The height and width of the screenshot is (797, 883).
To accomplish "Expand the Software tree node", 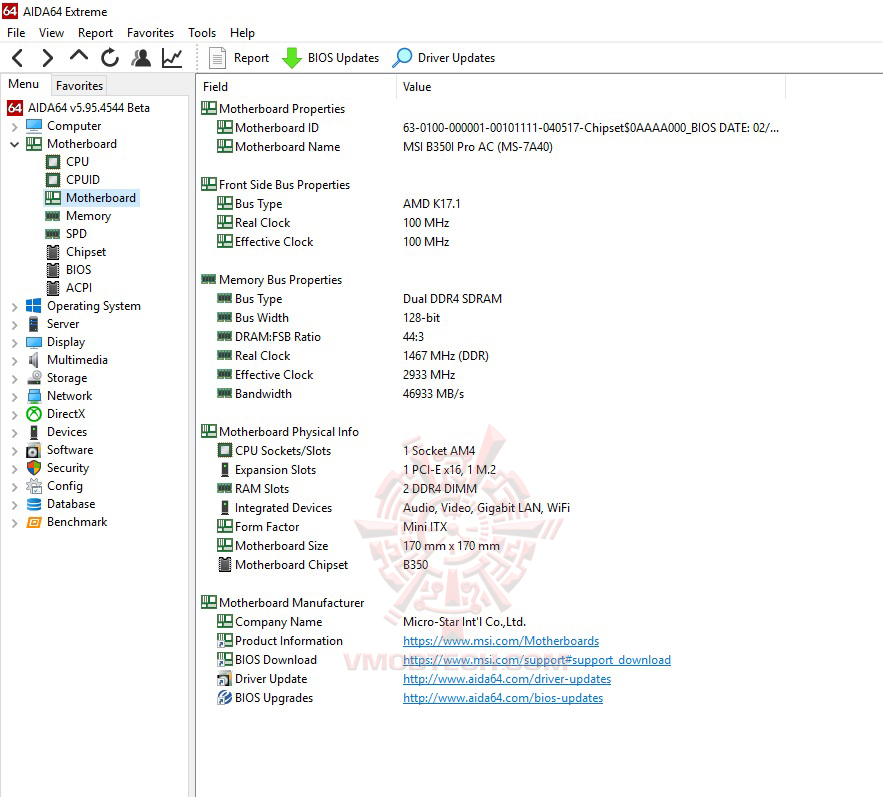I will [x=15, y=451].
